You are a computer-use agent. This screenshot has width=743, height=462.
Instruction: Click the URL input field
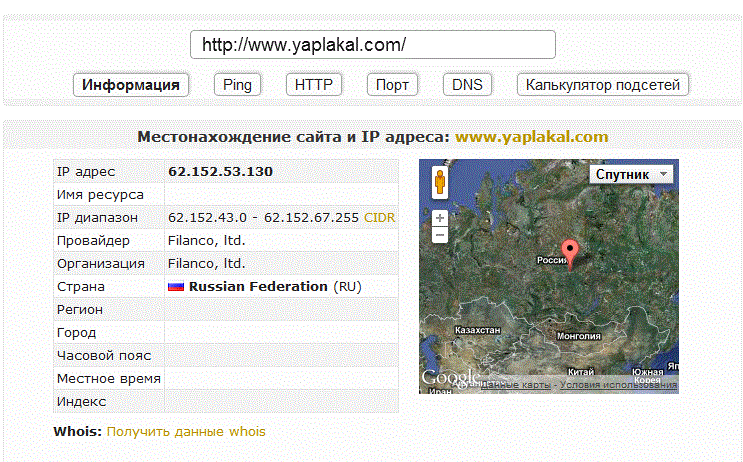click(x=373, y=45)
